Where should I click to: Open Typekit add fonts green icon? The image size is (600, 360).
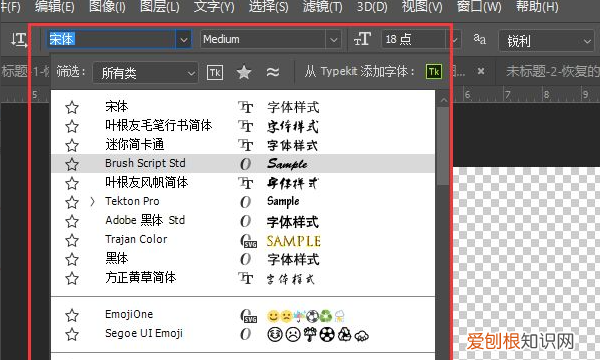pos(434,72)
